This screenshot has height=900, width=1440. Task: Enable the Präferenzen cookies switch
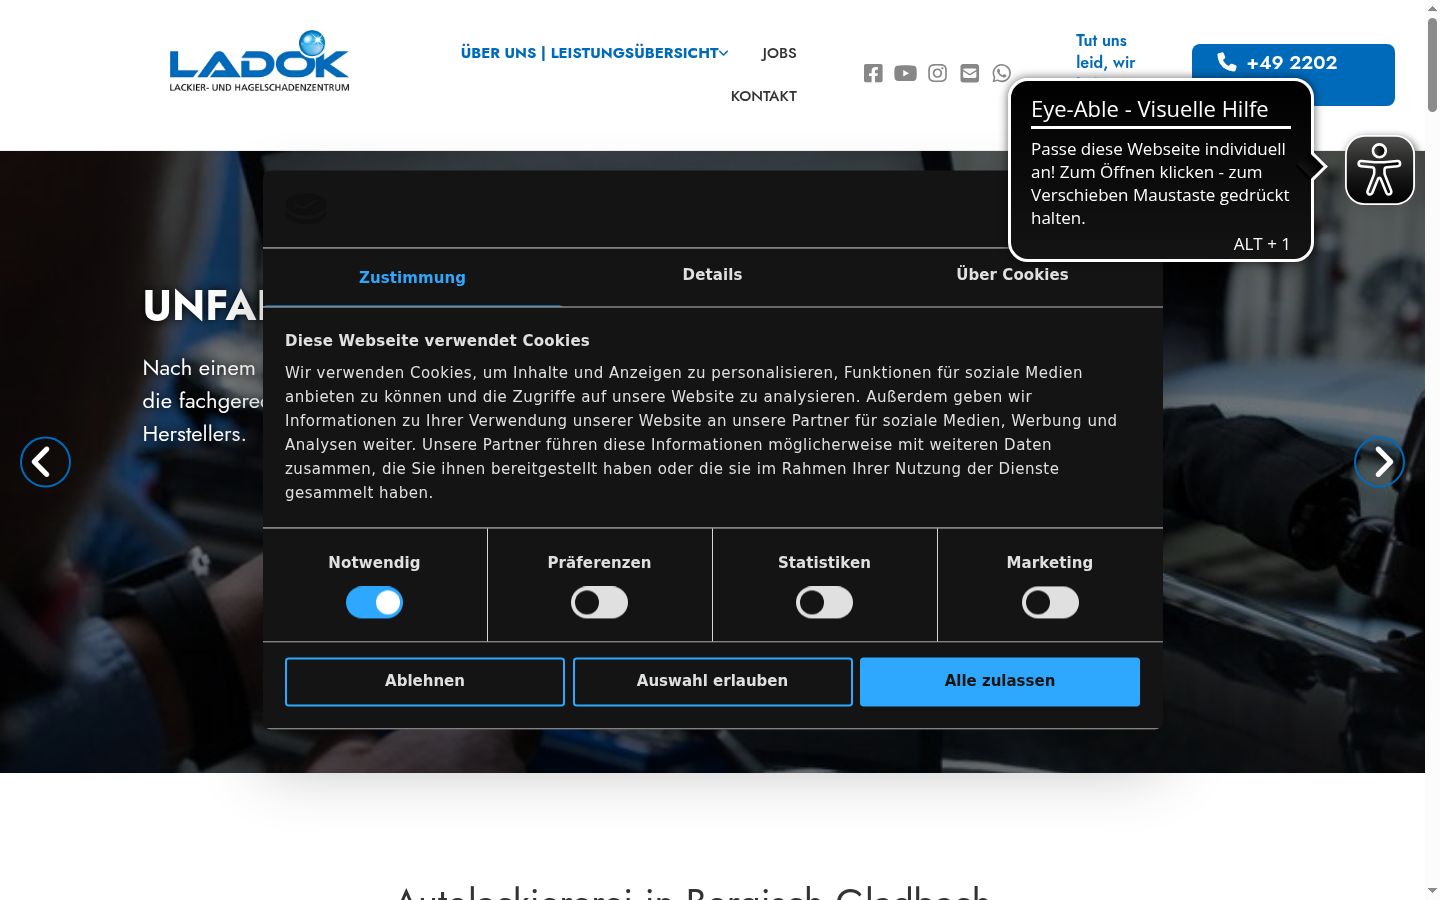(599, 603)
